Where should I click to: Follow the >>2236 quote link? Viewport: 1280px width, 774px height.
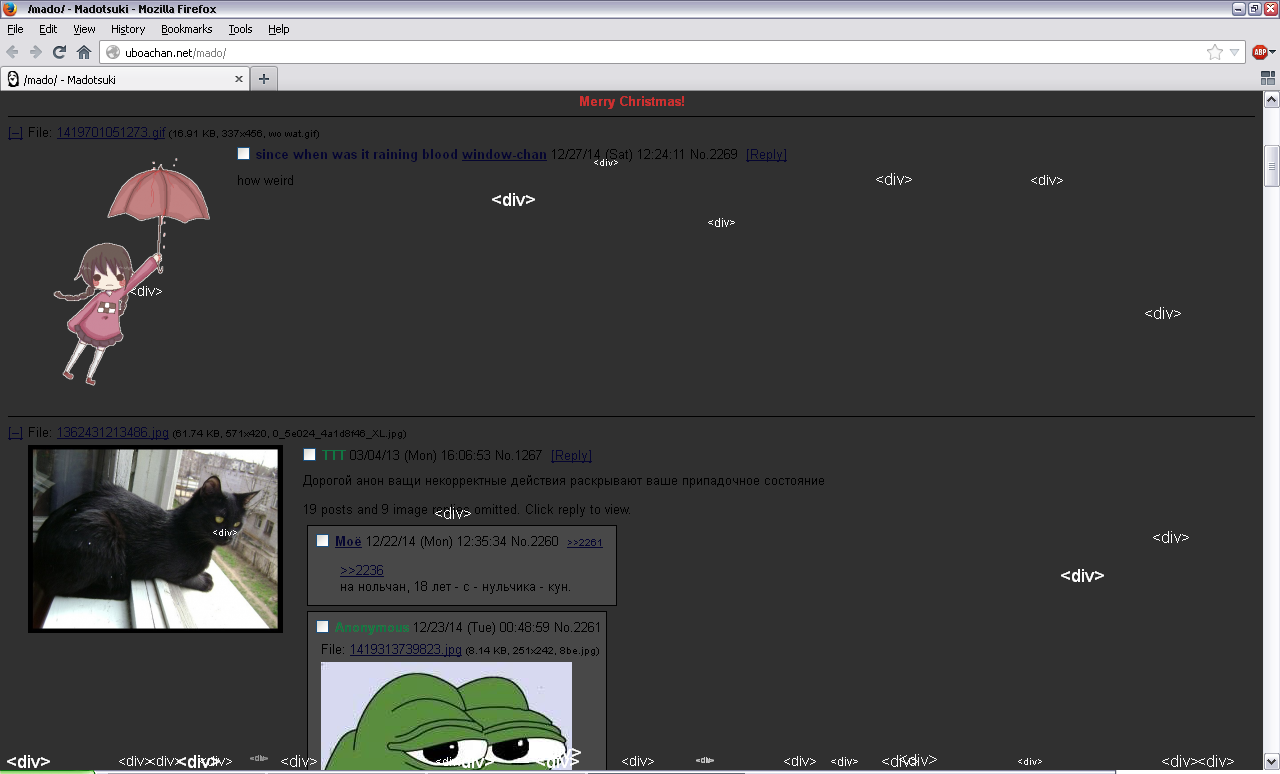click(362, 570)
